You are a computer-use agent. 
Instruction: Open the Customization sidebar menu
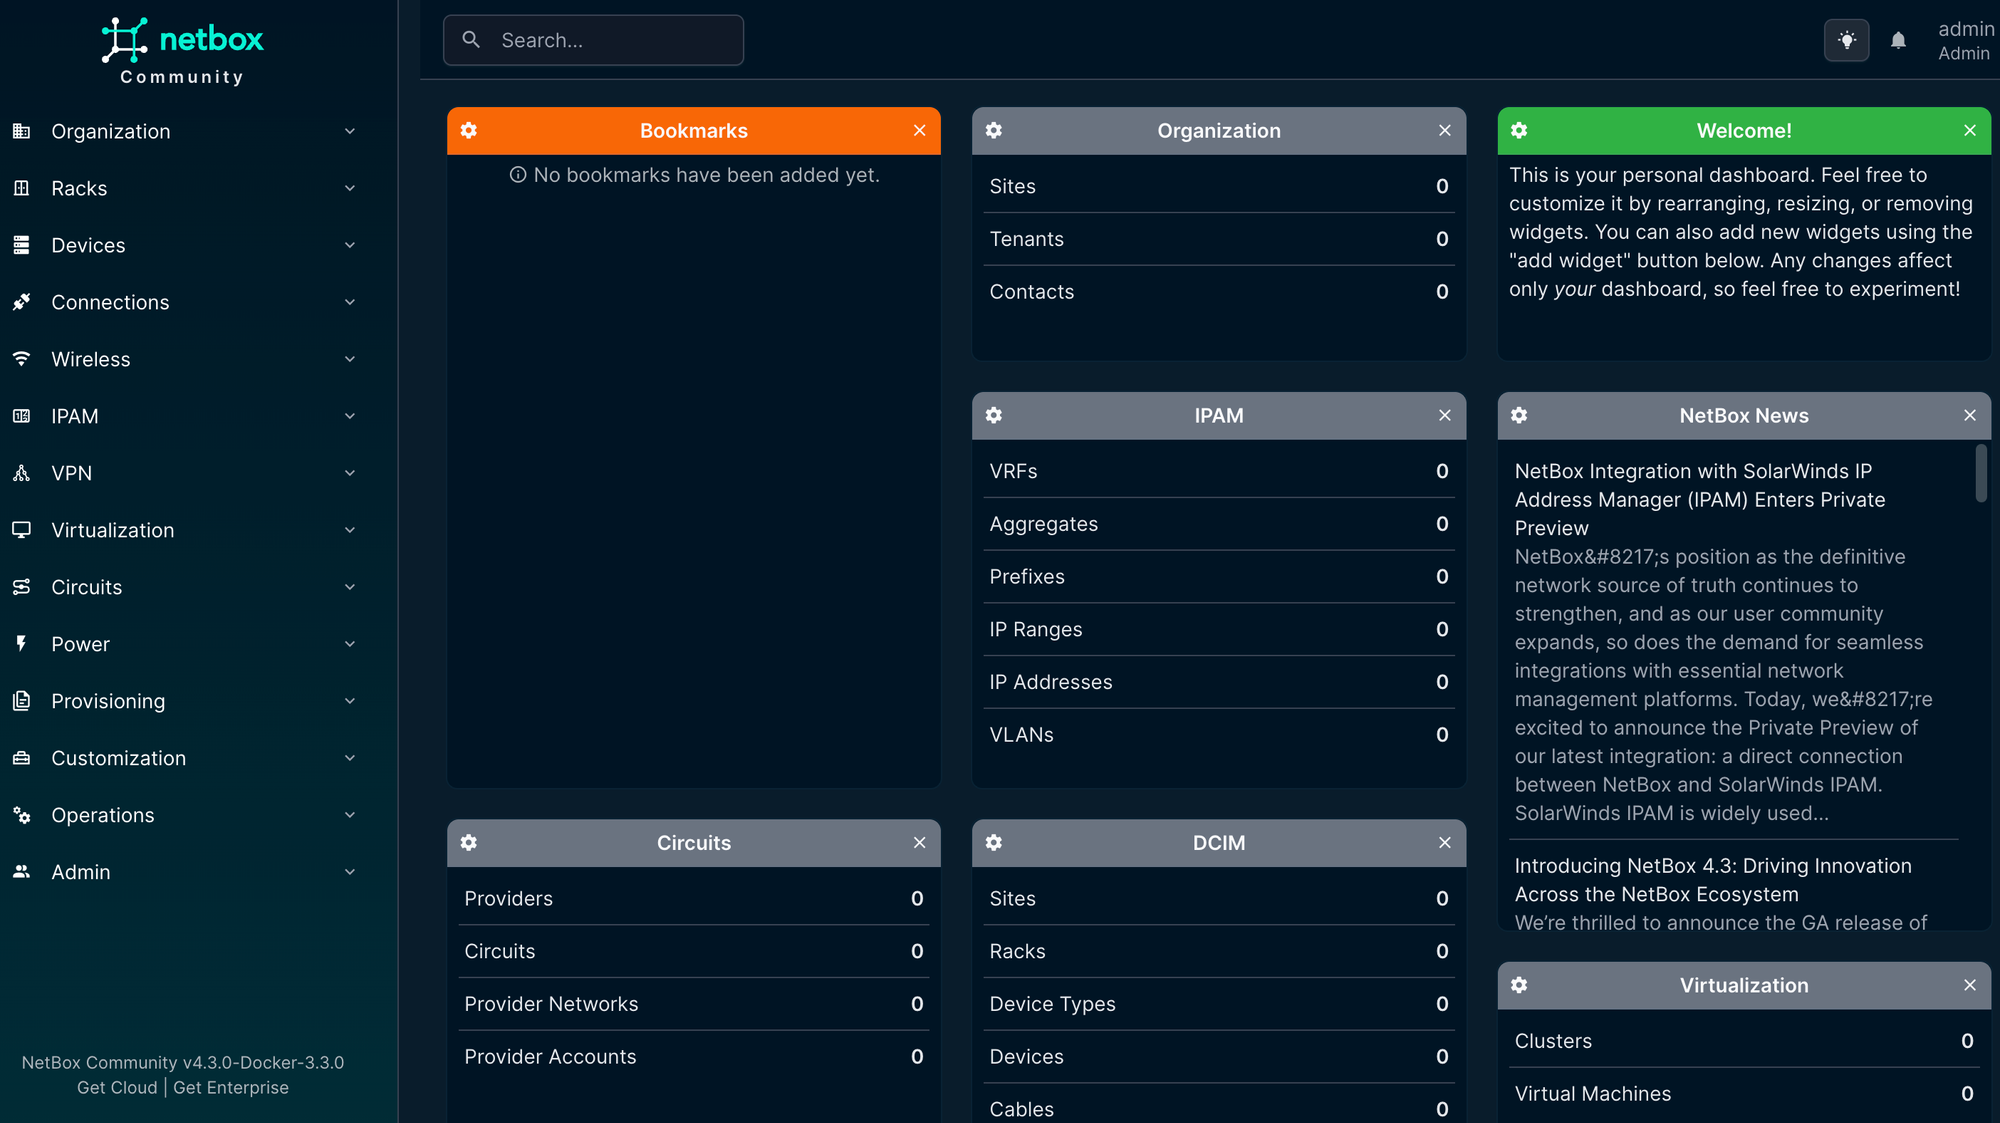185,758
